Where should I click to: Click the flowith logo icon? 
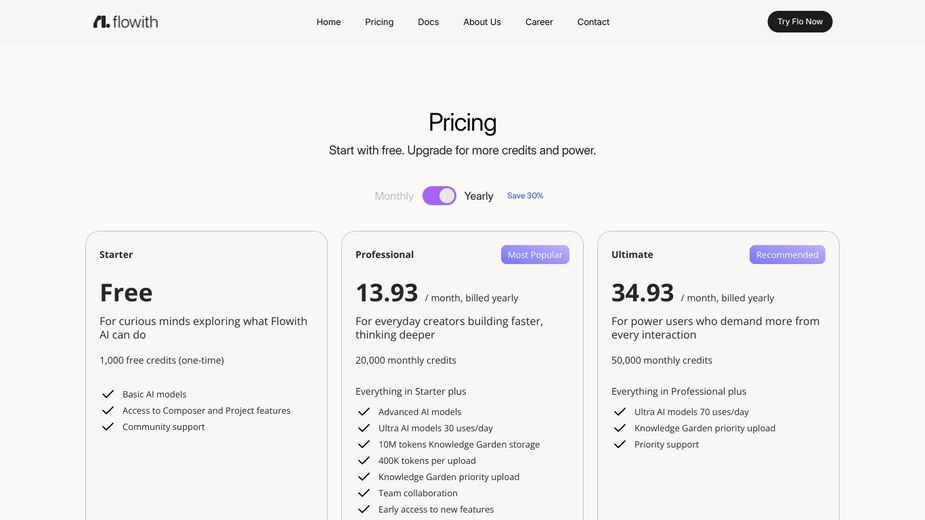point(101,22)
